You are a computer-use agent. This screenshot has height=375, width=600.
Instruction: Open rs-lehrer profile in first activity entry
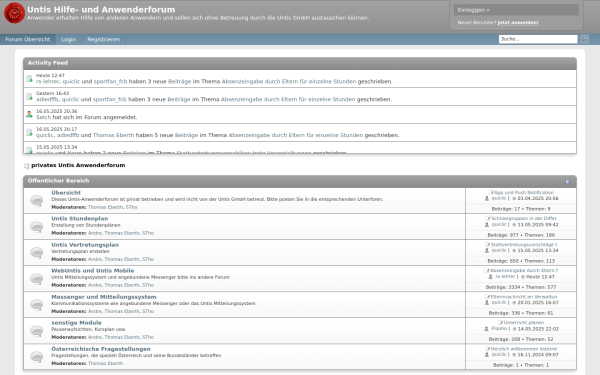(47, 82)
